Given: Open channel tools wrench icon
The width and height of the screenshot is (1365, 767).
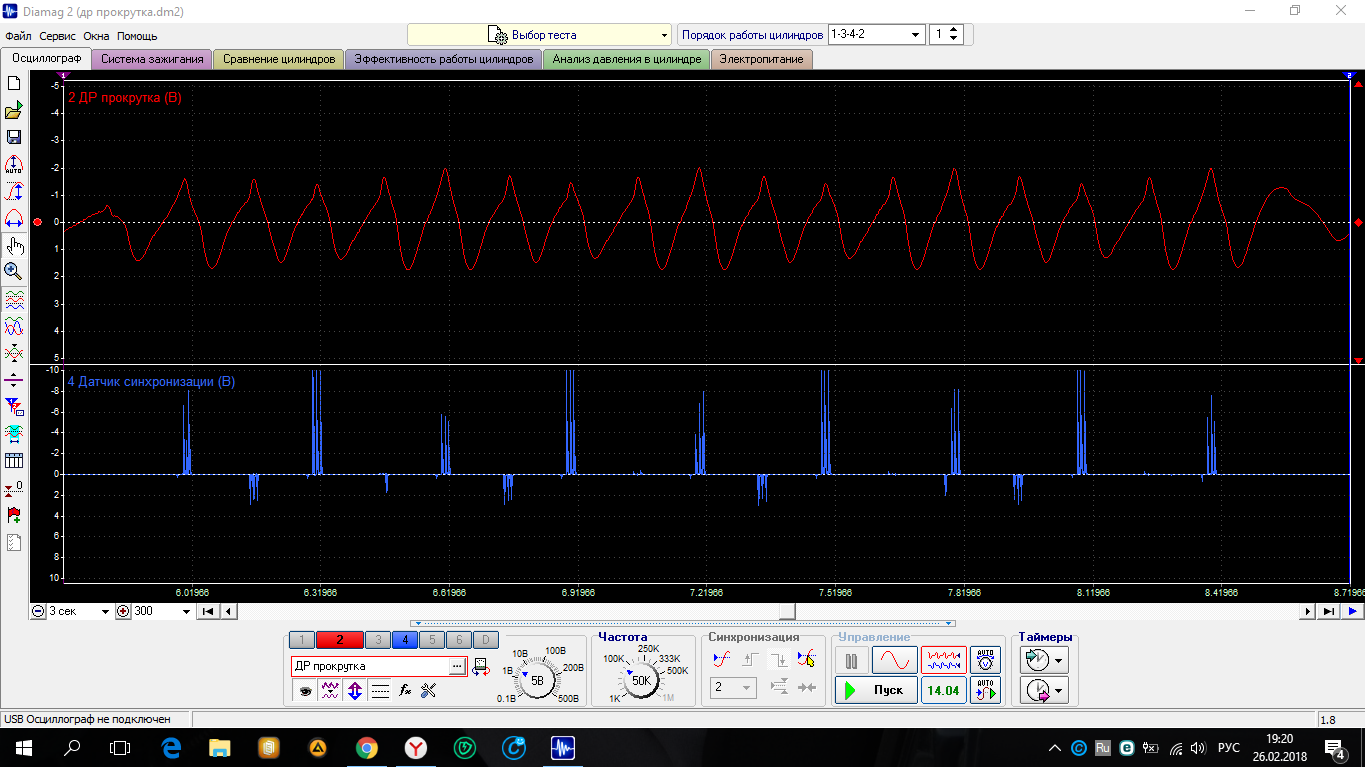Looking at the screenshot, I should point(429,690).
